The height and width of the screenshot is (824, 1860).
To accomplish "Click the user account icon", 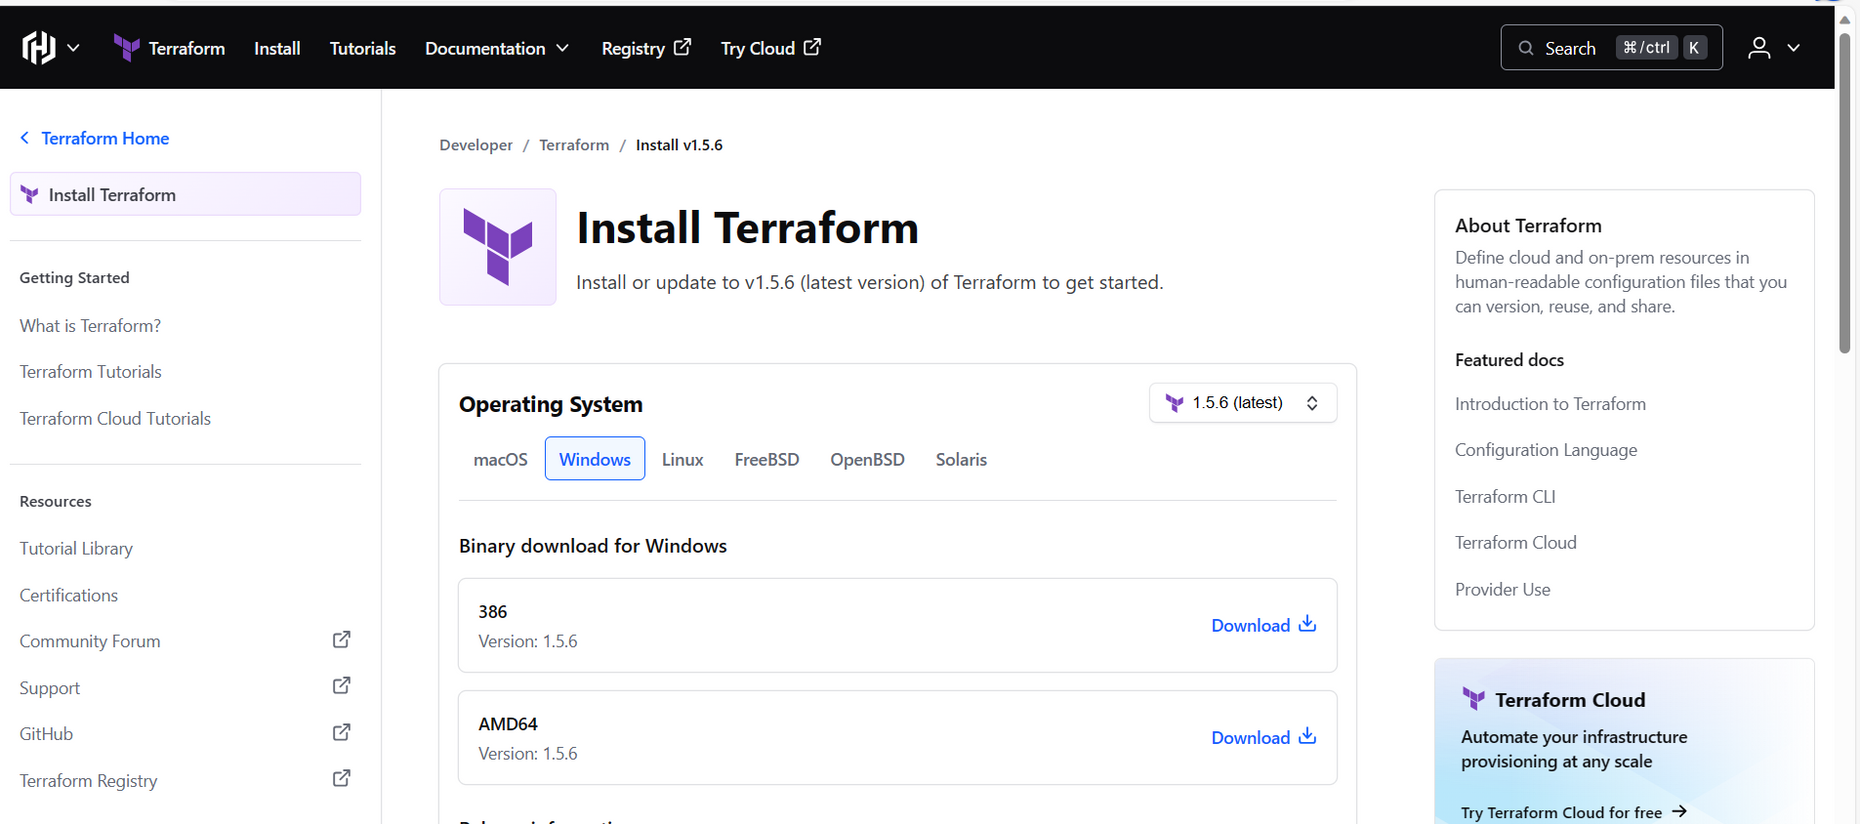I will [x=1759, y=48].
